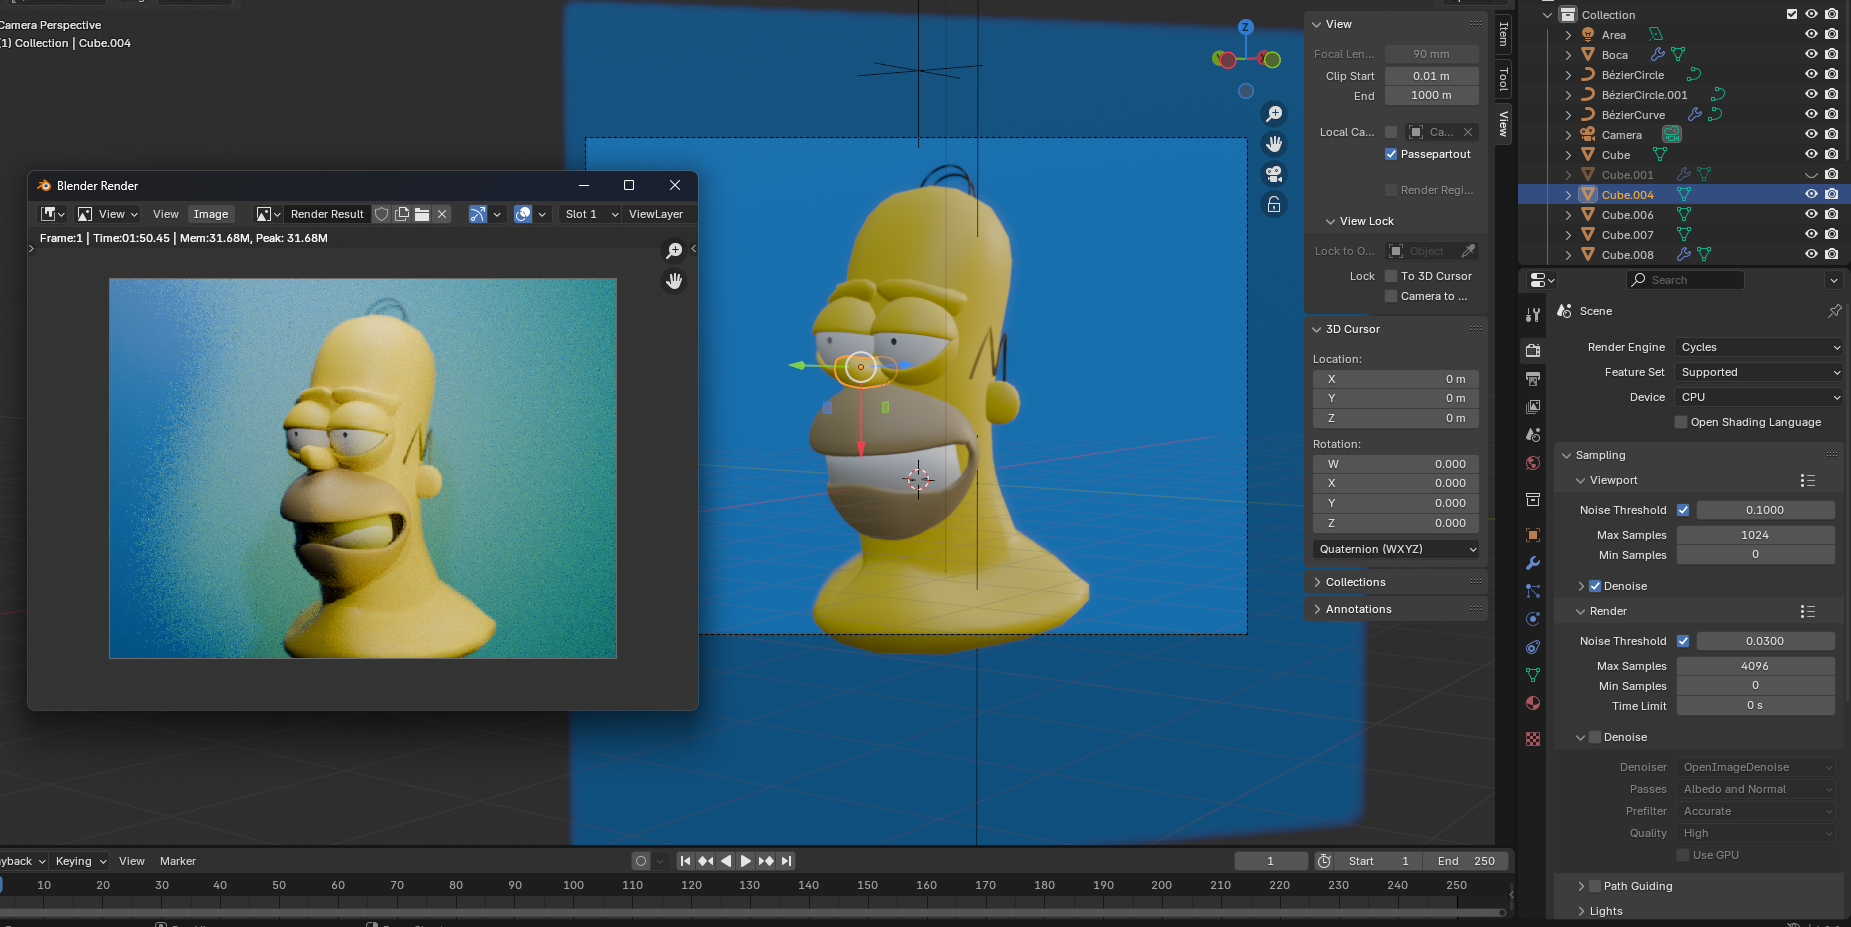Open Feature Set Supported dropdown
1851x927 pixels.
[1759, 372]
